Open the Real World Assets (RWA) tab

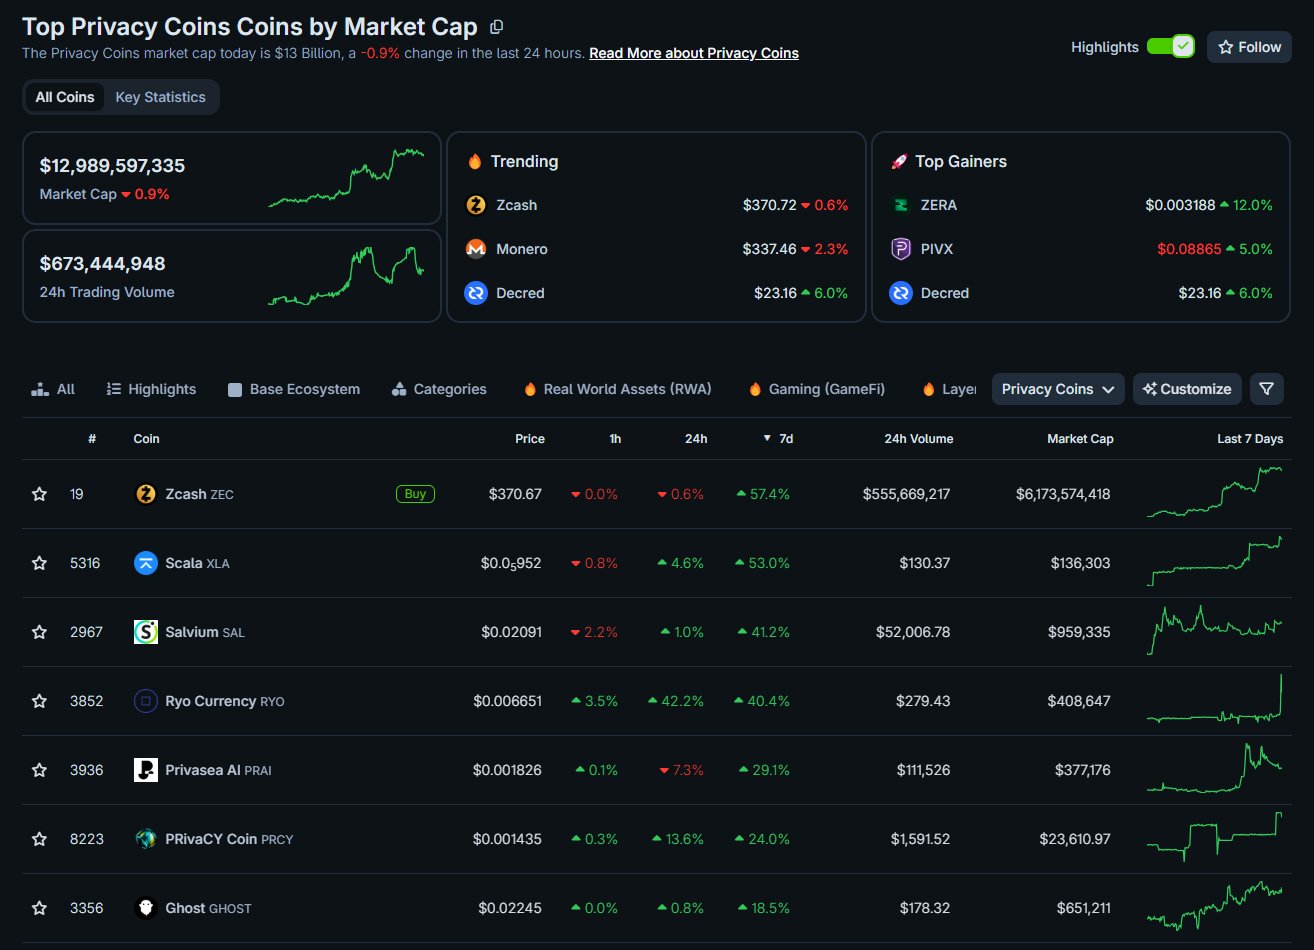tap(618, 389)
